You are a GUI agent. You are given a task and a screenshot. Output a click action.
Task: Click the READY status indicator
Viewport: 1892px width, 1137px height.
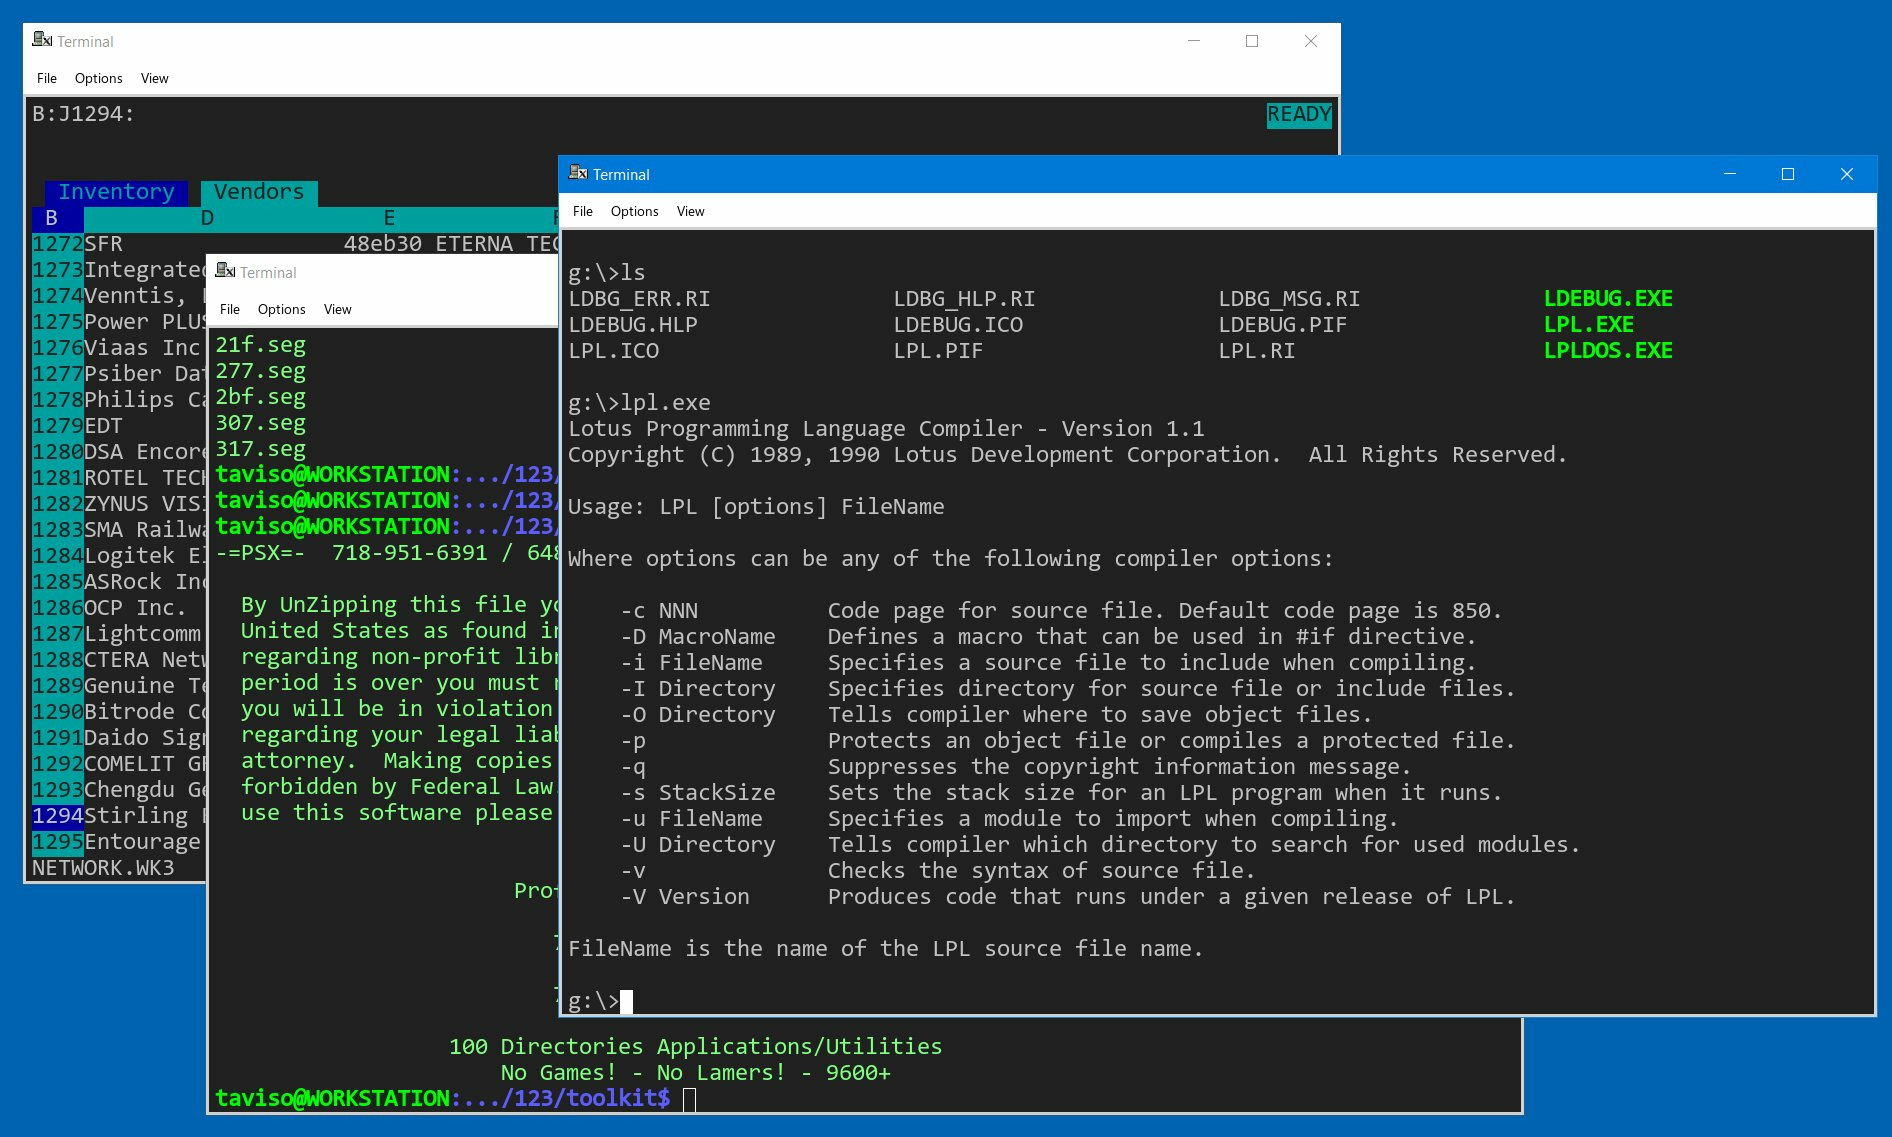1299,114
